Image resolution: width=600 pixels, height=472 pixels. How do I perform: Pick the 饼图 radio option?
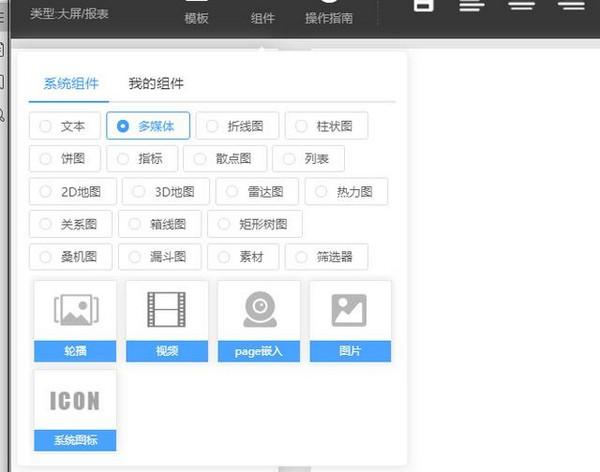click(64, 158)
